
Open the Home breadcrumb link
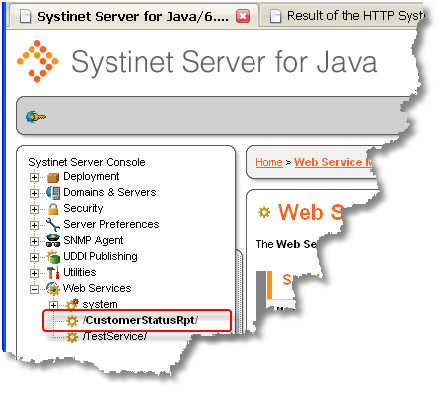click(269, 162)
